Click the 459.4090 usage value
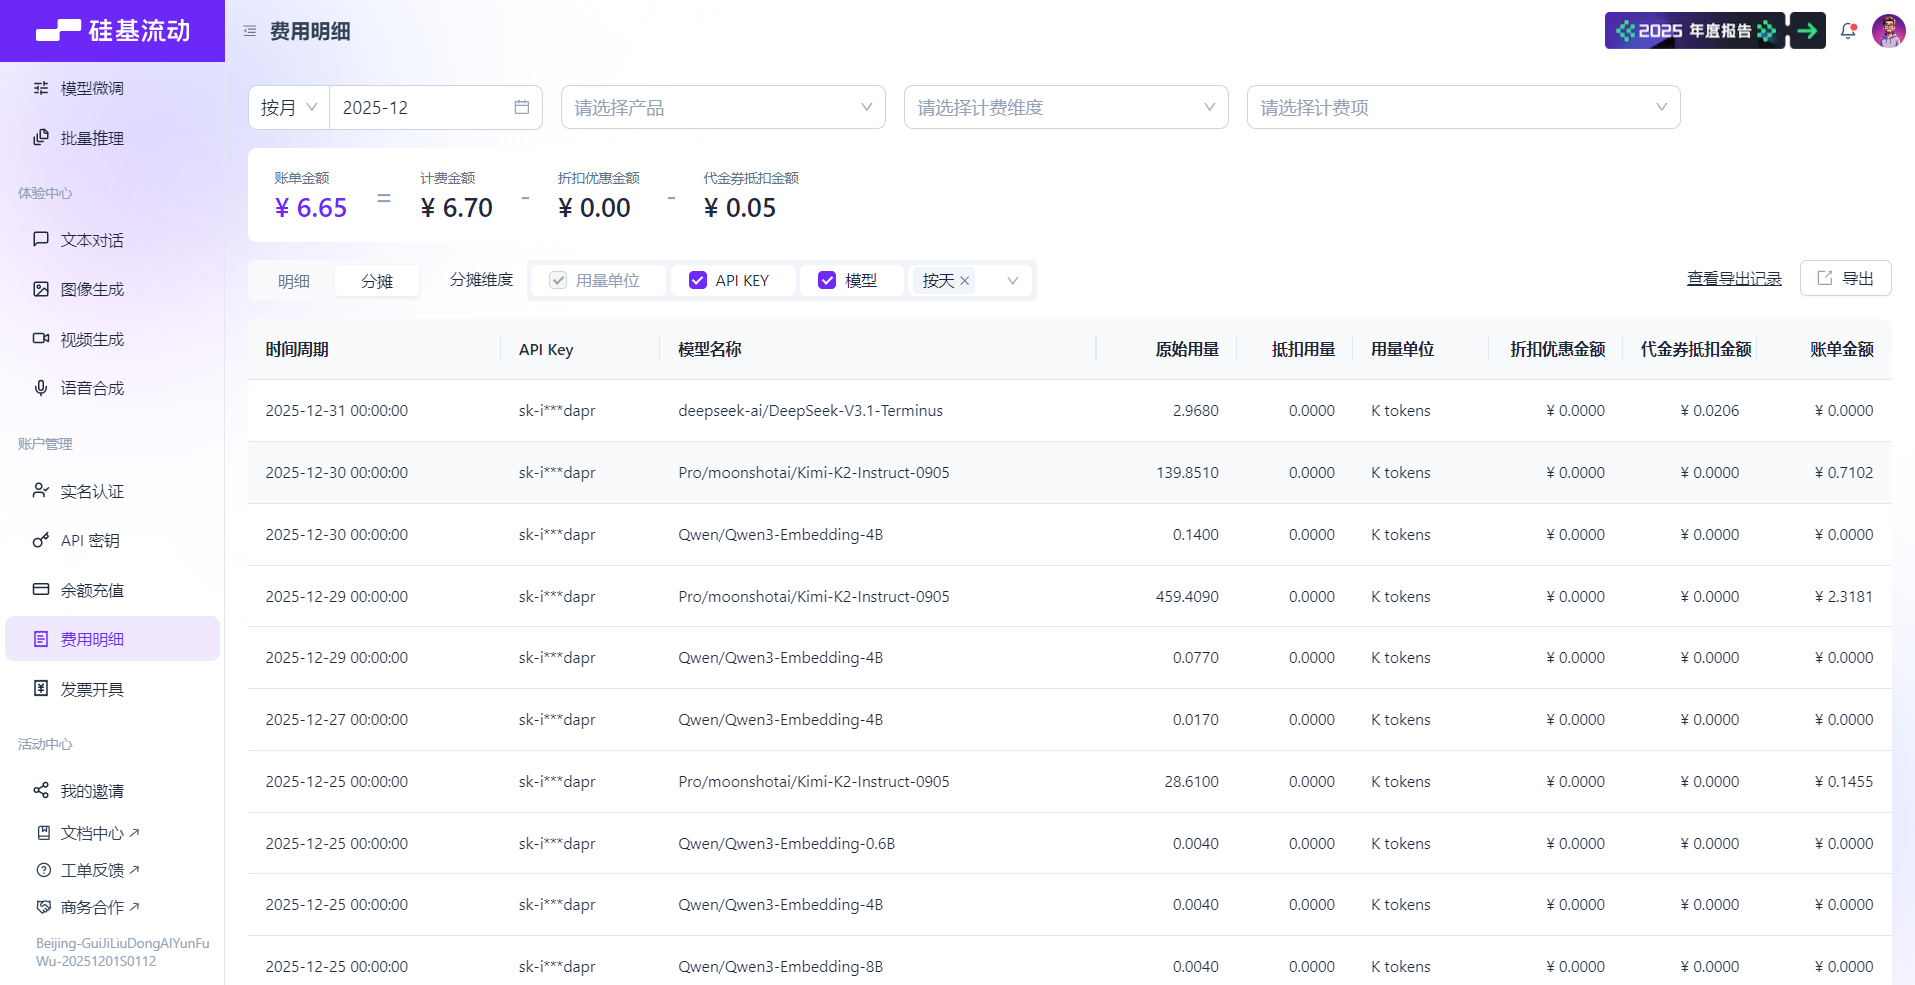Screen dimensions: 1915x985 1187,596
